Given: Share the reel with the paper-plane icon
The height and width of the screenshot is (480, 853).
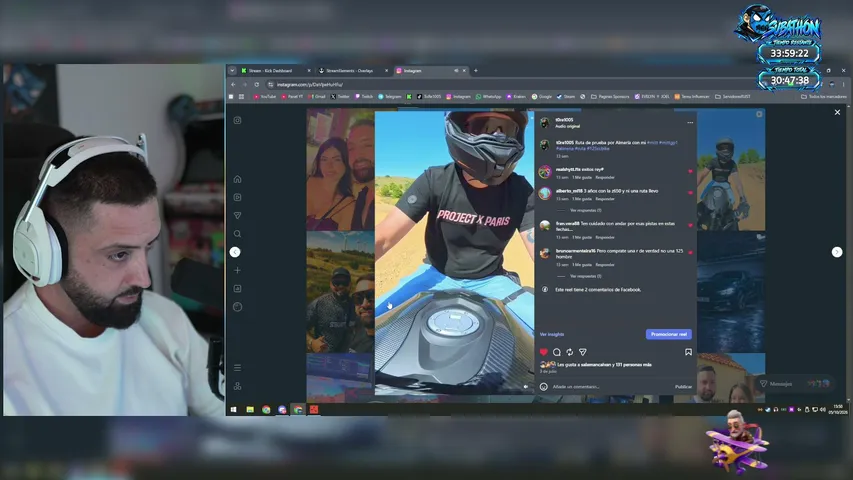Looking at the screenshot, I should click(x=583, y=352).
